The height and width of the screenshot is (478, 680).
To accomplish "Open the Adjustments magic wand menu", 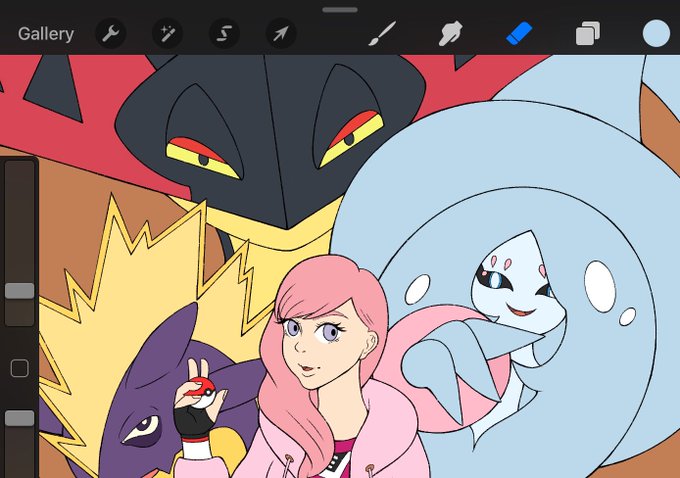I will [167, 33].
